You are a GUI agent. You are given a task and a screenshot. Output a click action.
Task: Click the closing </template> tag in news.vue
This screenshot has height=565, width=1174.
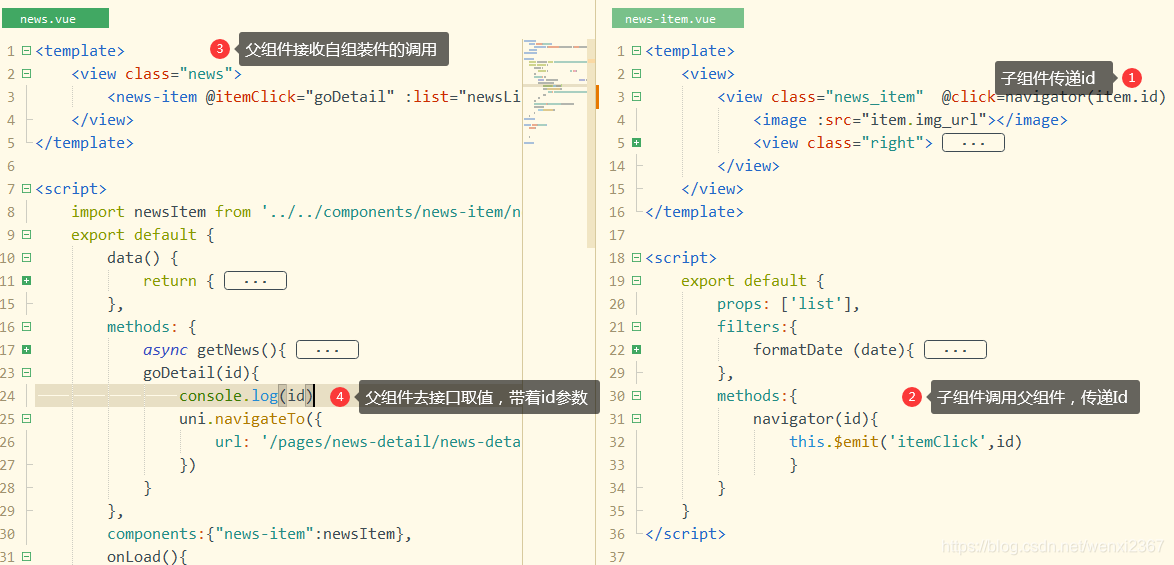click(x=84, y=143)
